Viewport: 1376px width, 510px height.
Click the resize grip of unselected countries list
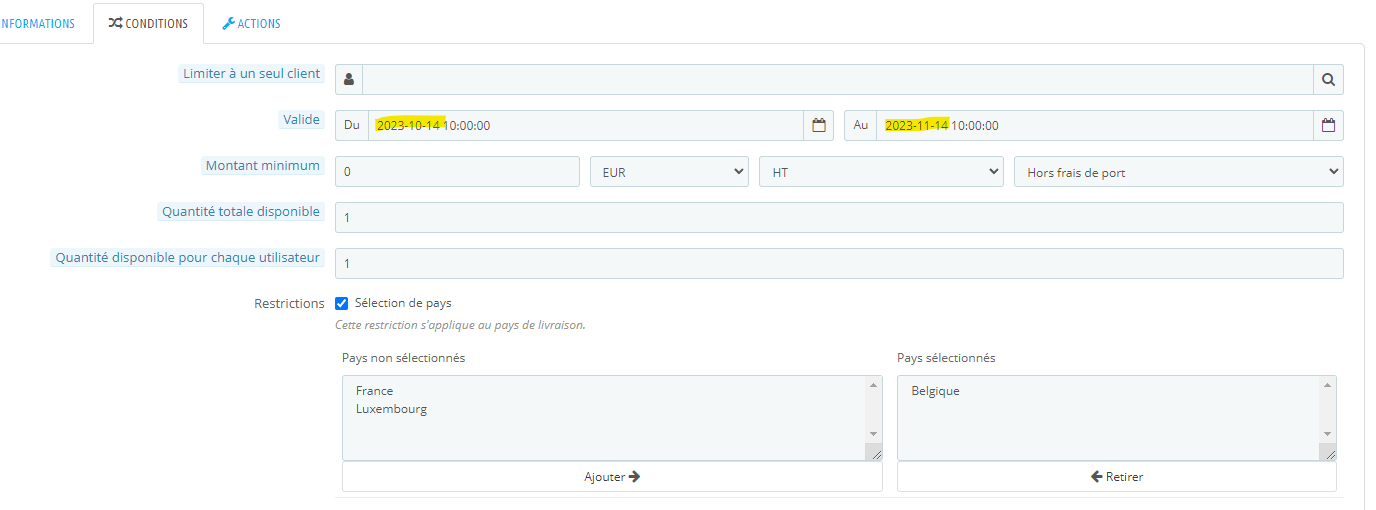[874, 453]
